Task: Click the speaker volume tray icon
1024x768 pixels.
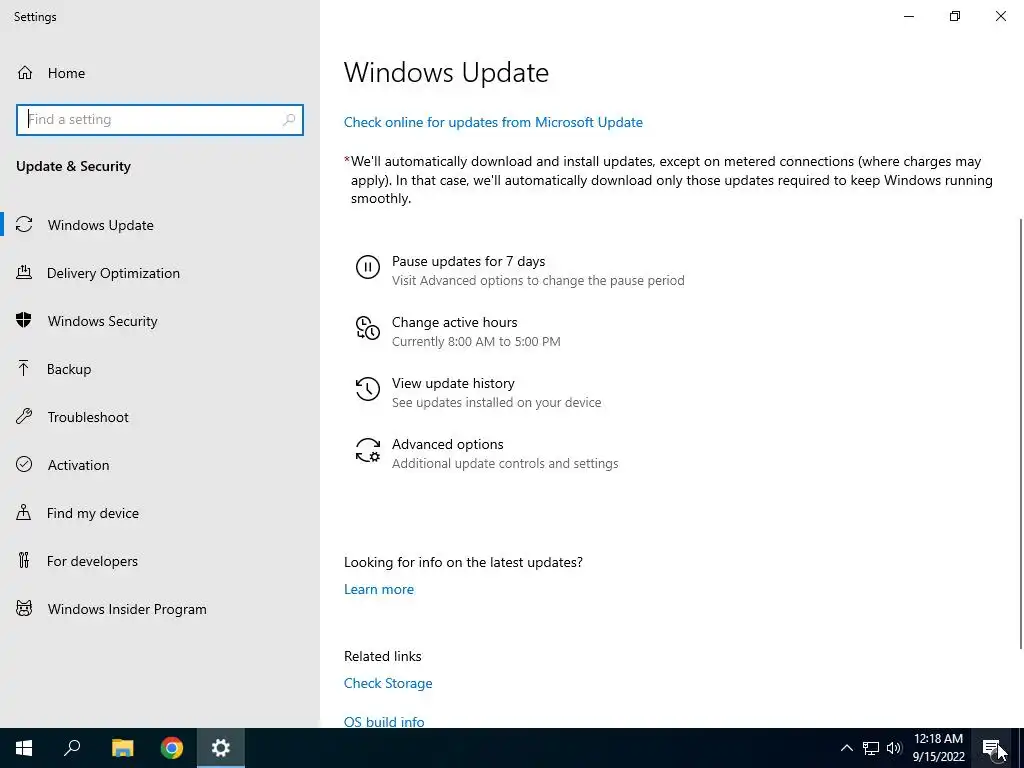Action: (894, 748)
